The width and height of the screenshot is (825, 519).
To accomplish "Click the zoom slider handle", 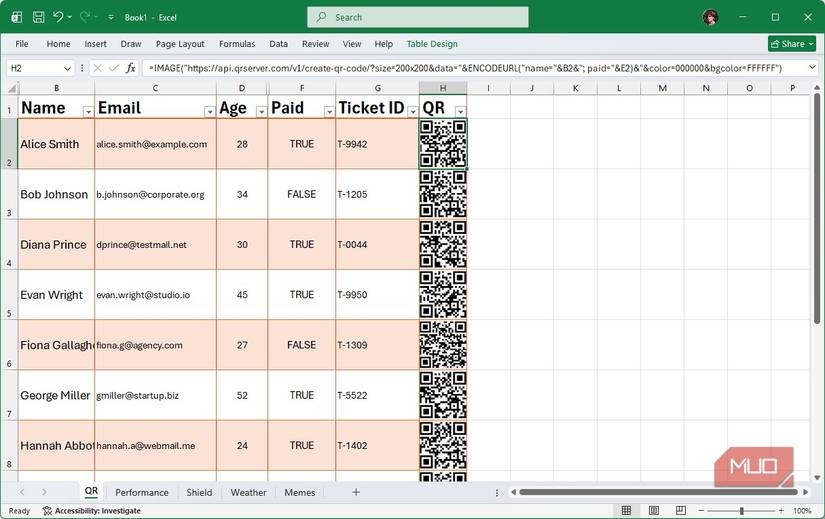I will point(741,511).
